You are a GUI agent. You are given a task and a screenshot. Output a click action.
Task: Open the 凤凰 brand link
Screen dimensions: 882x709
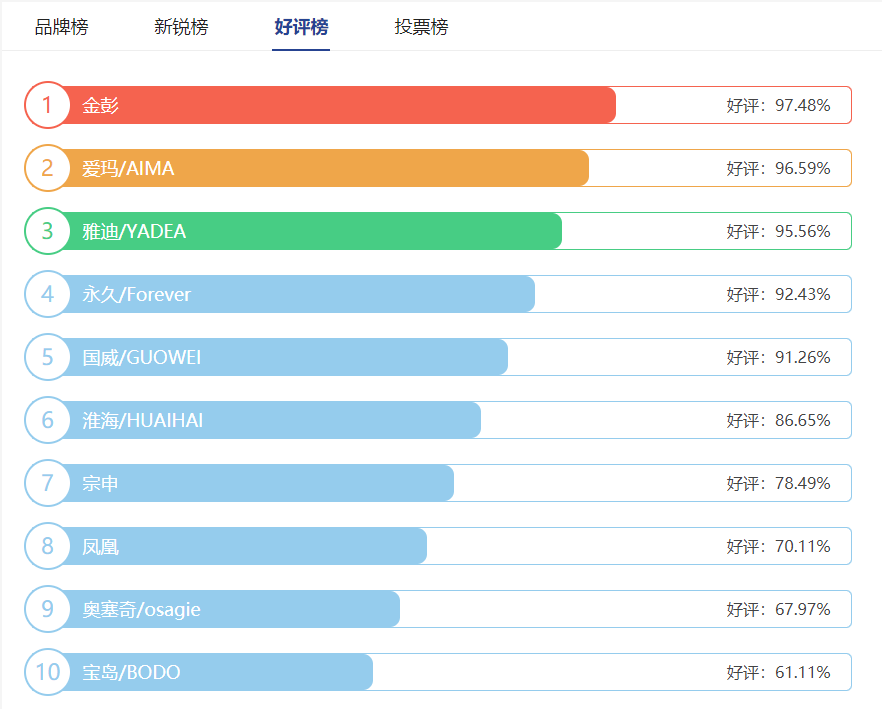(x=100, y=546)
